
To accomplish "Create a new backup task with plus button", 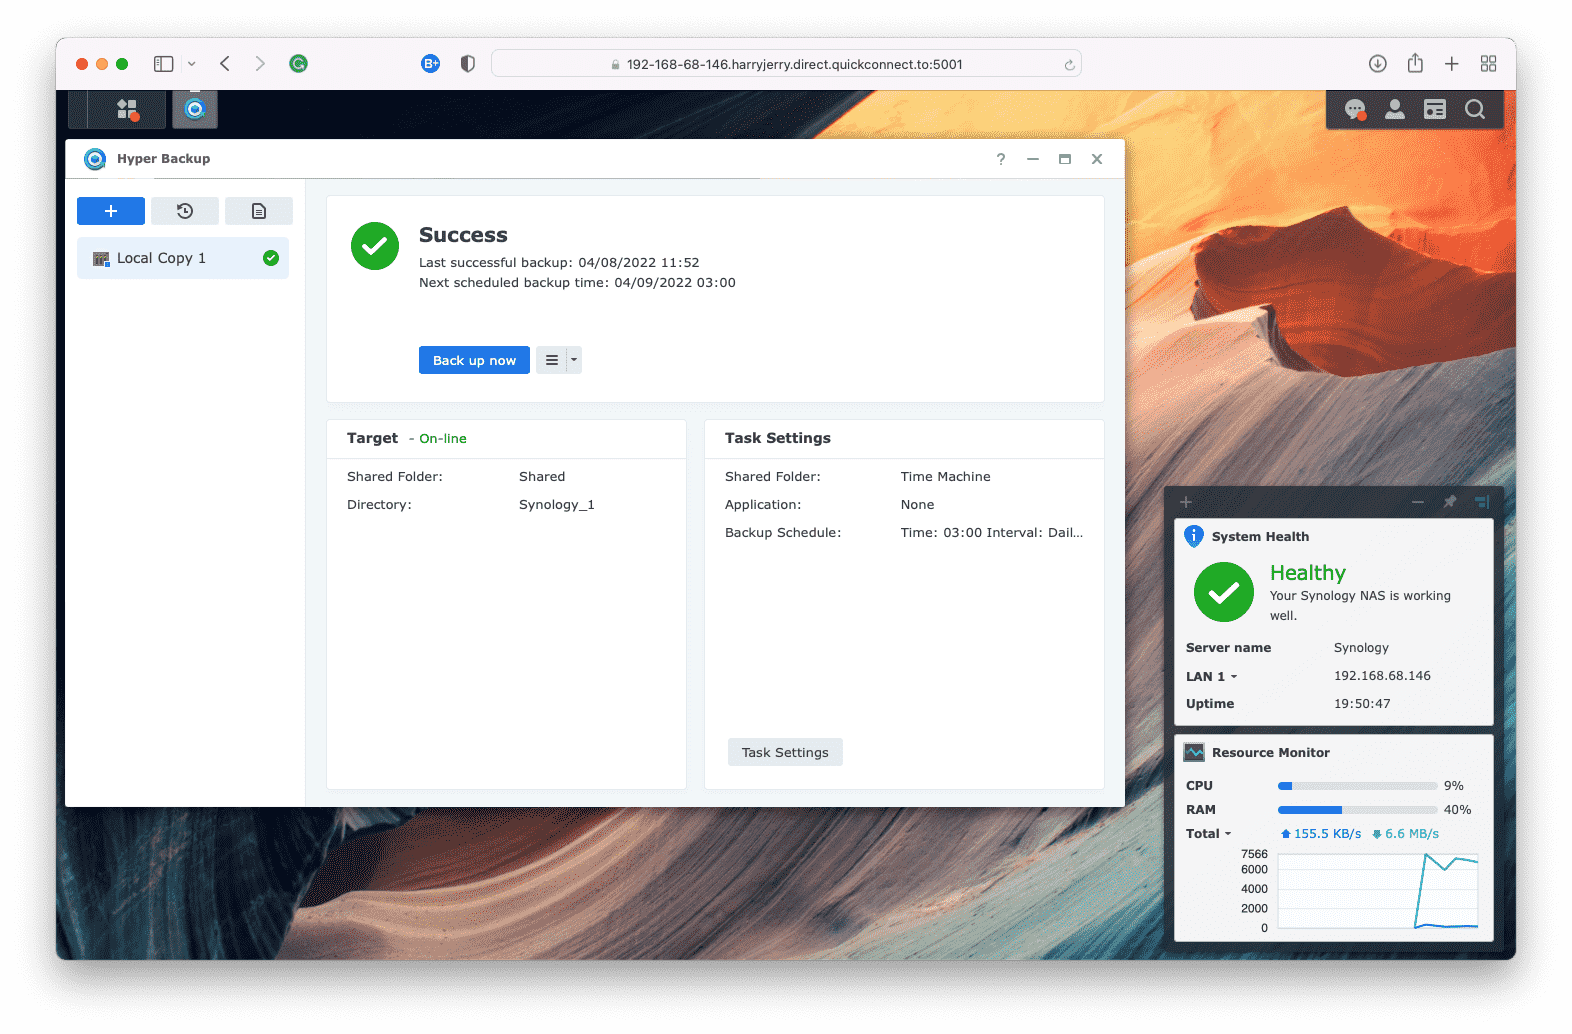I will [111, 211].
